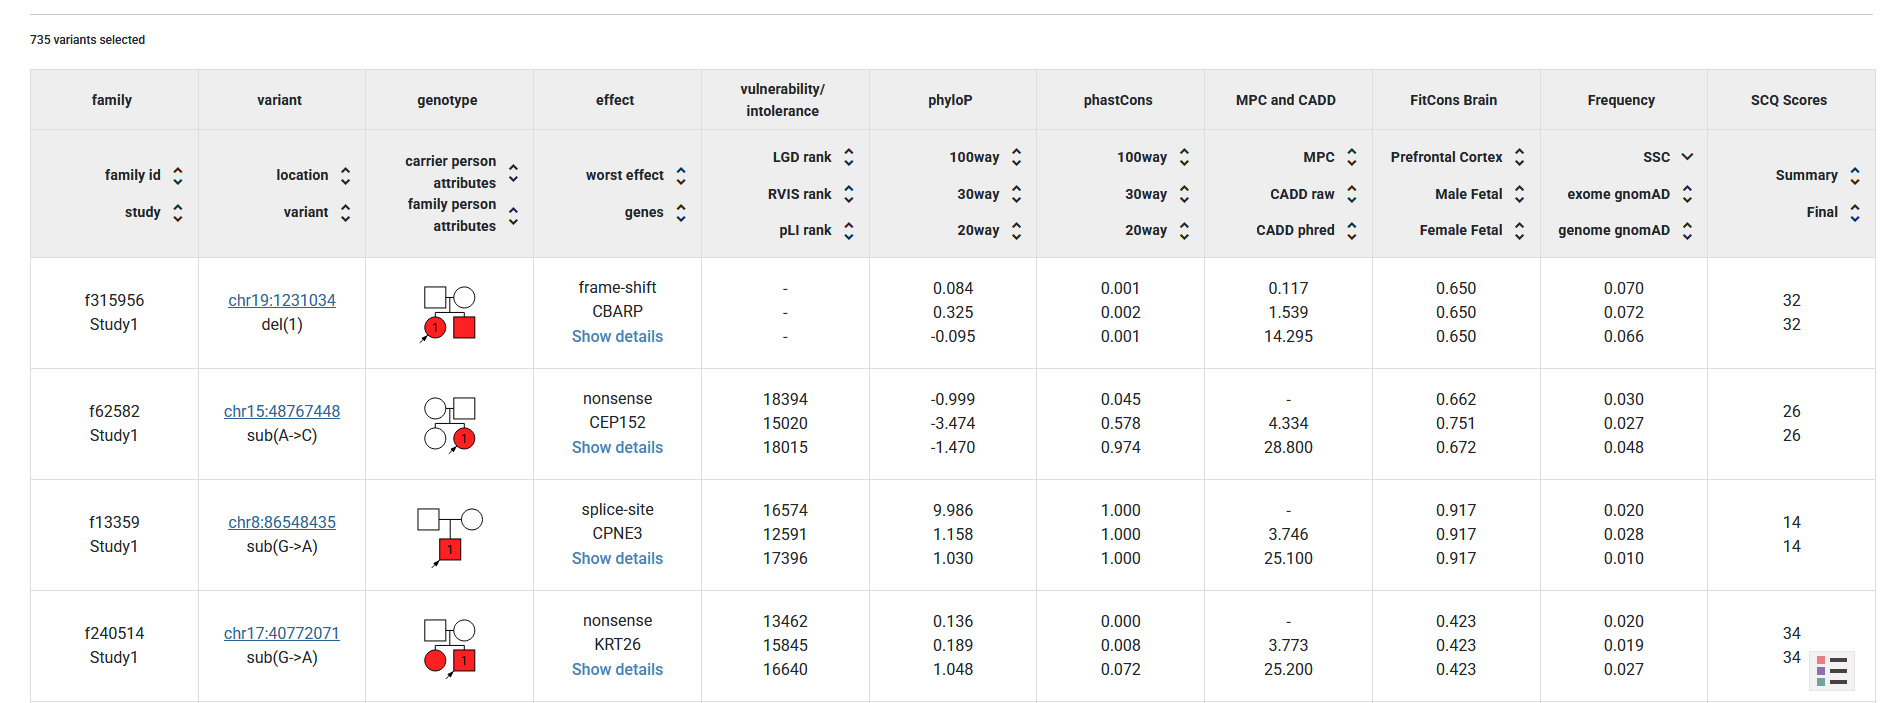Sort by MPC score
This screenshot has width=1901, height=703.
1352,157
